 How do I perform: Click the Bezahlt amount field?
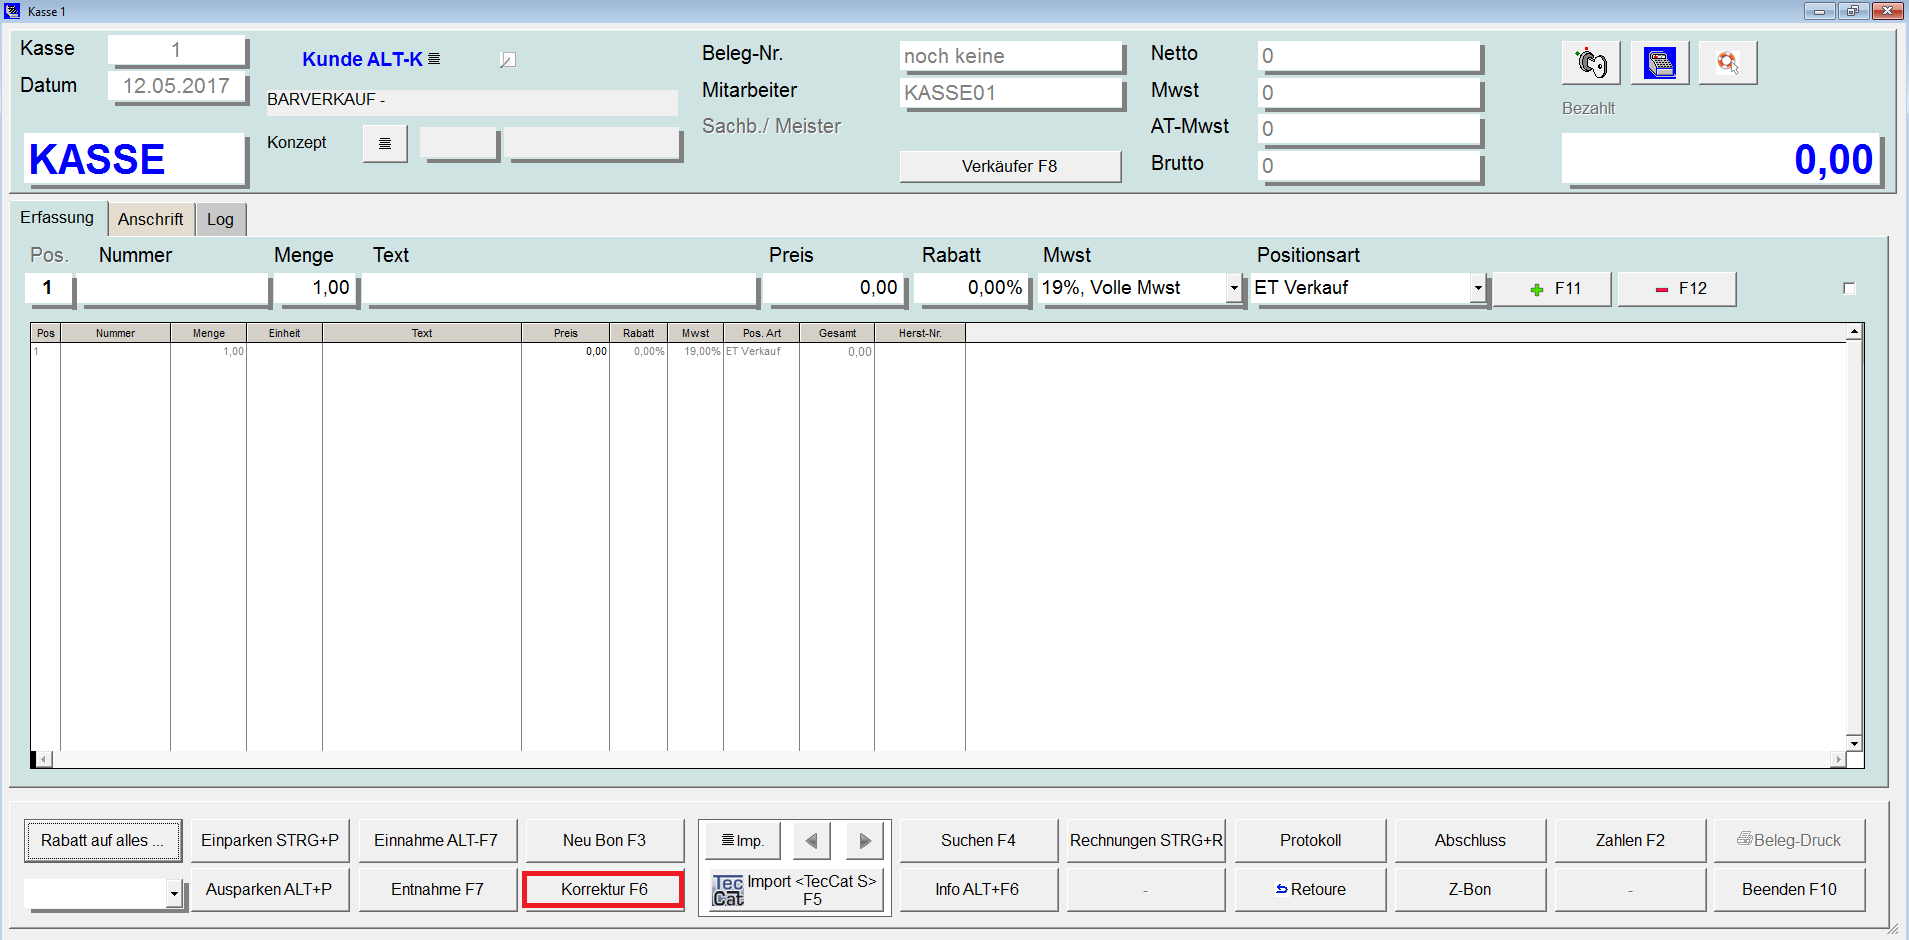1720,160
